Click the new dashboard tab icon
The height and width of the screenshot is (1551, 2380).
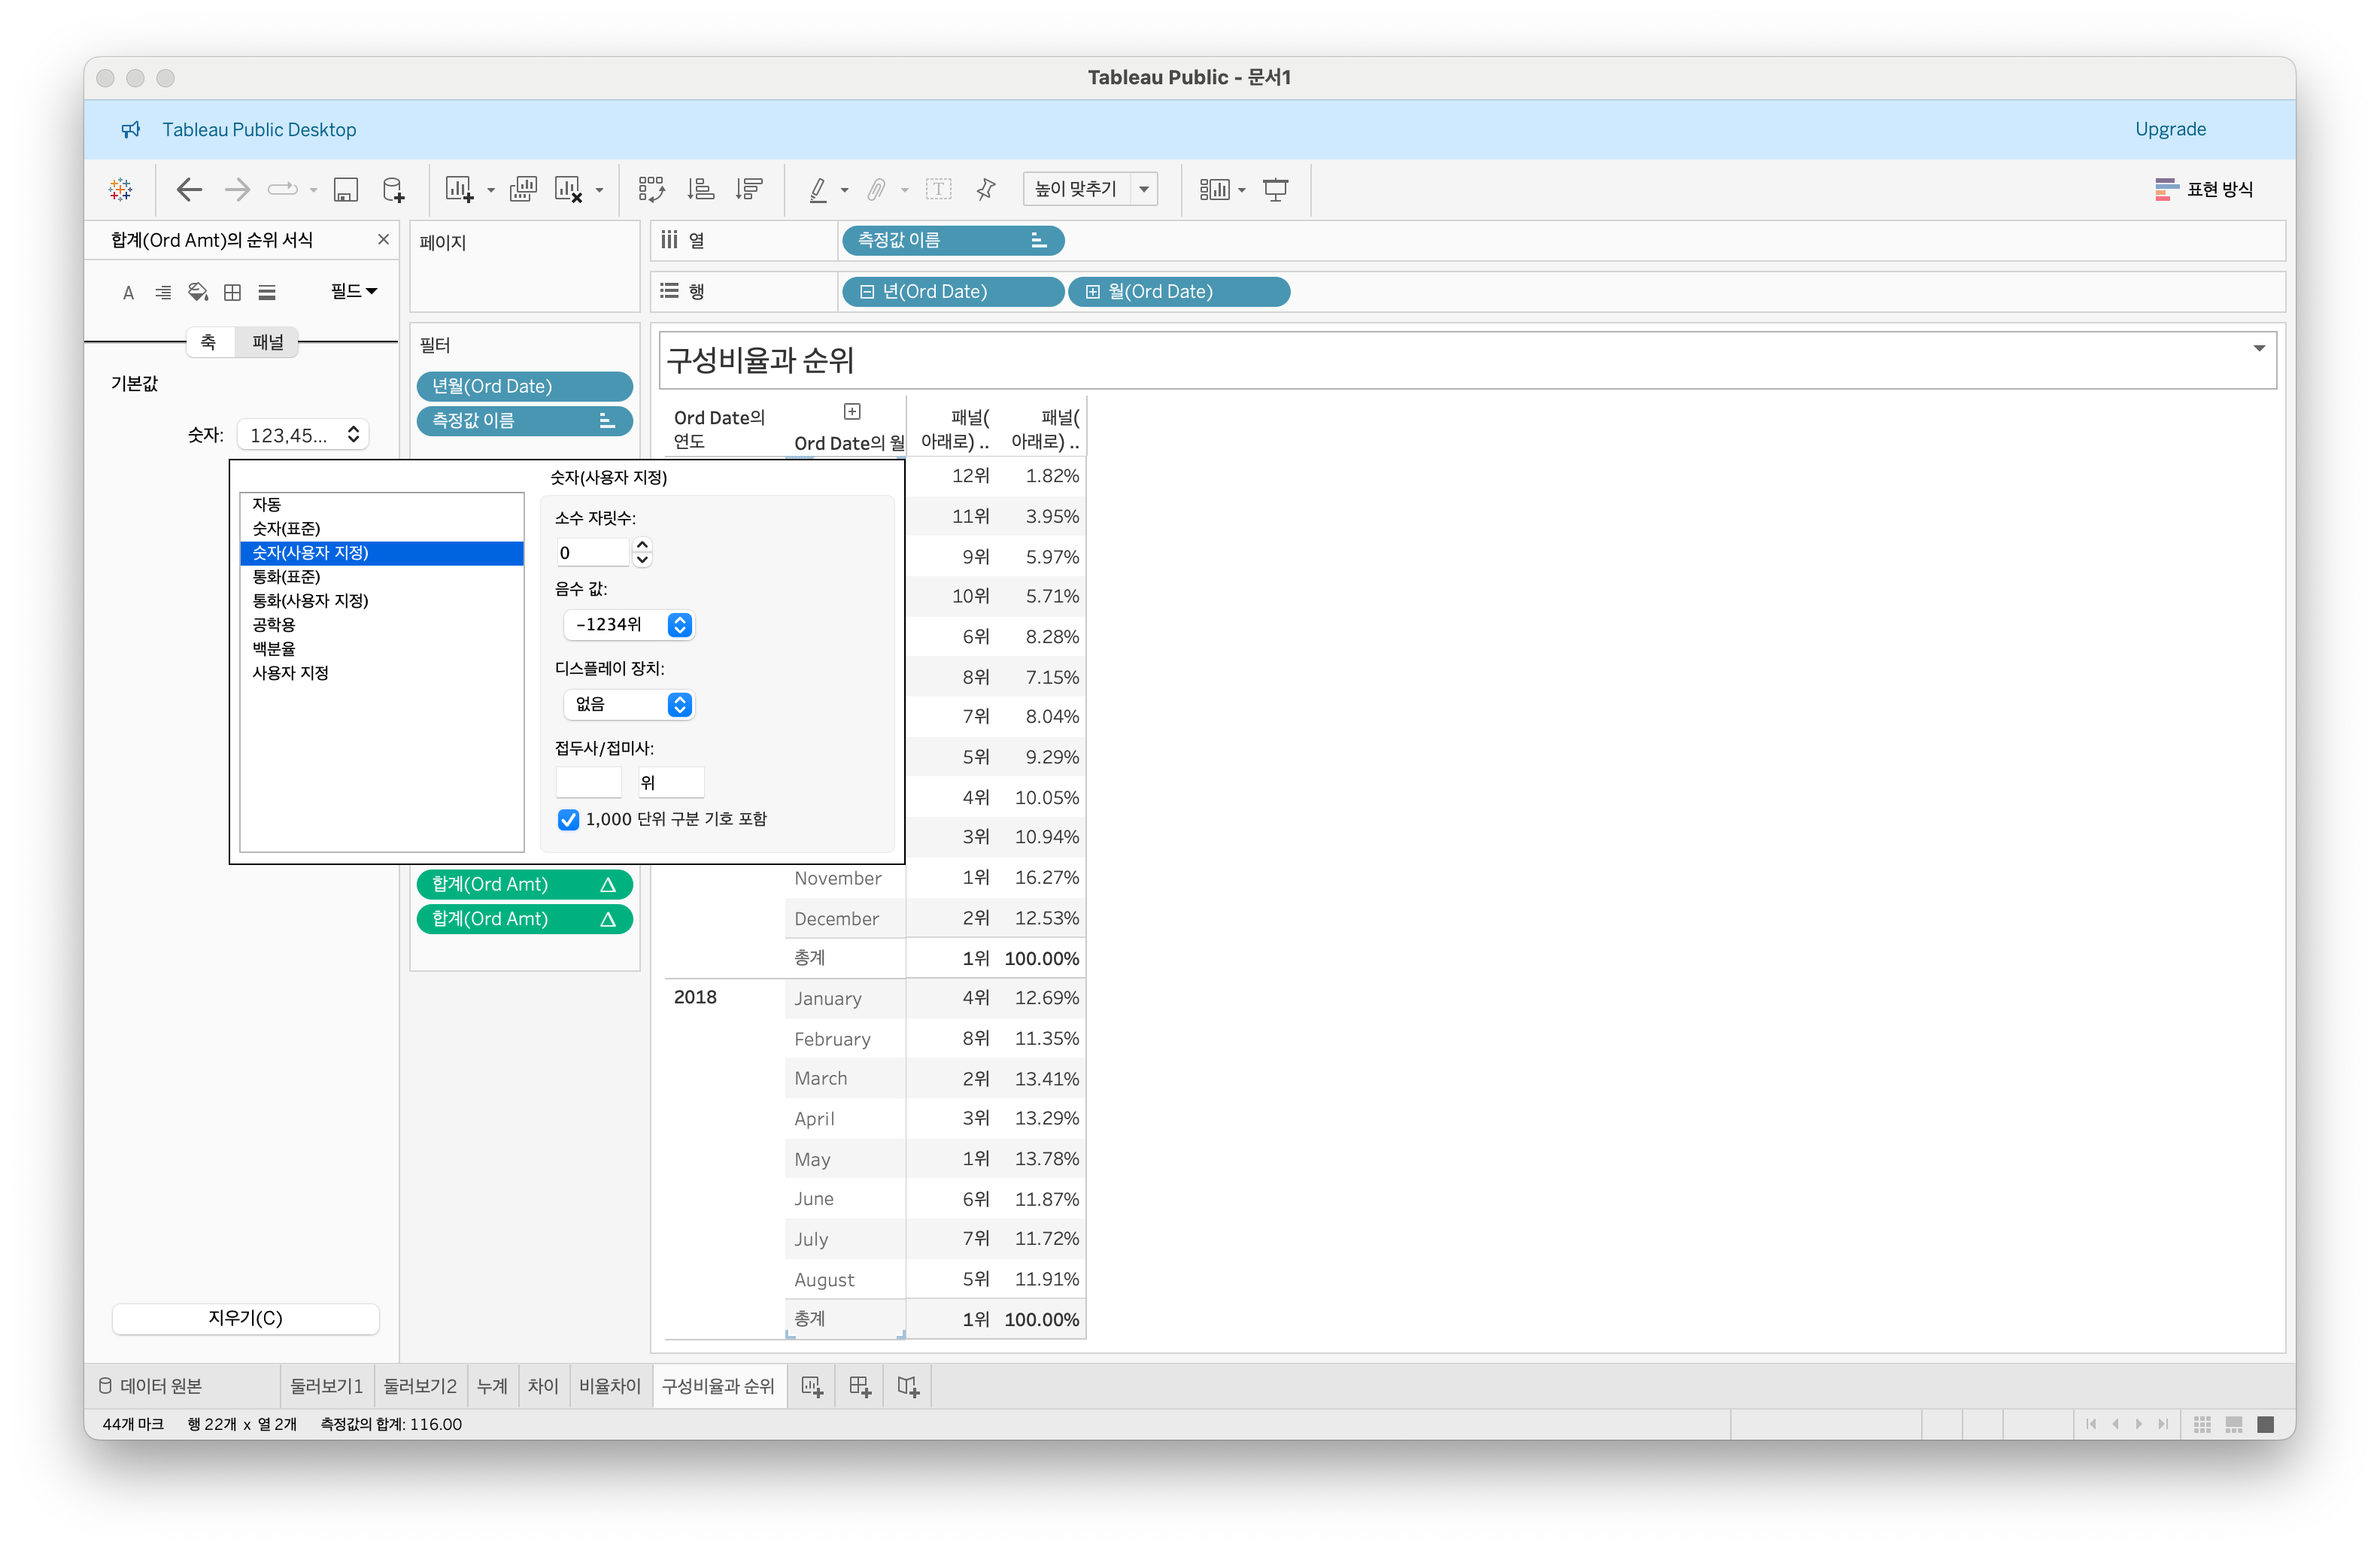859,1386
